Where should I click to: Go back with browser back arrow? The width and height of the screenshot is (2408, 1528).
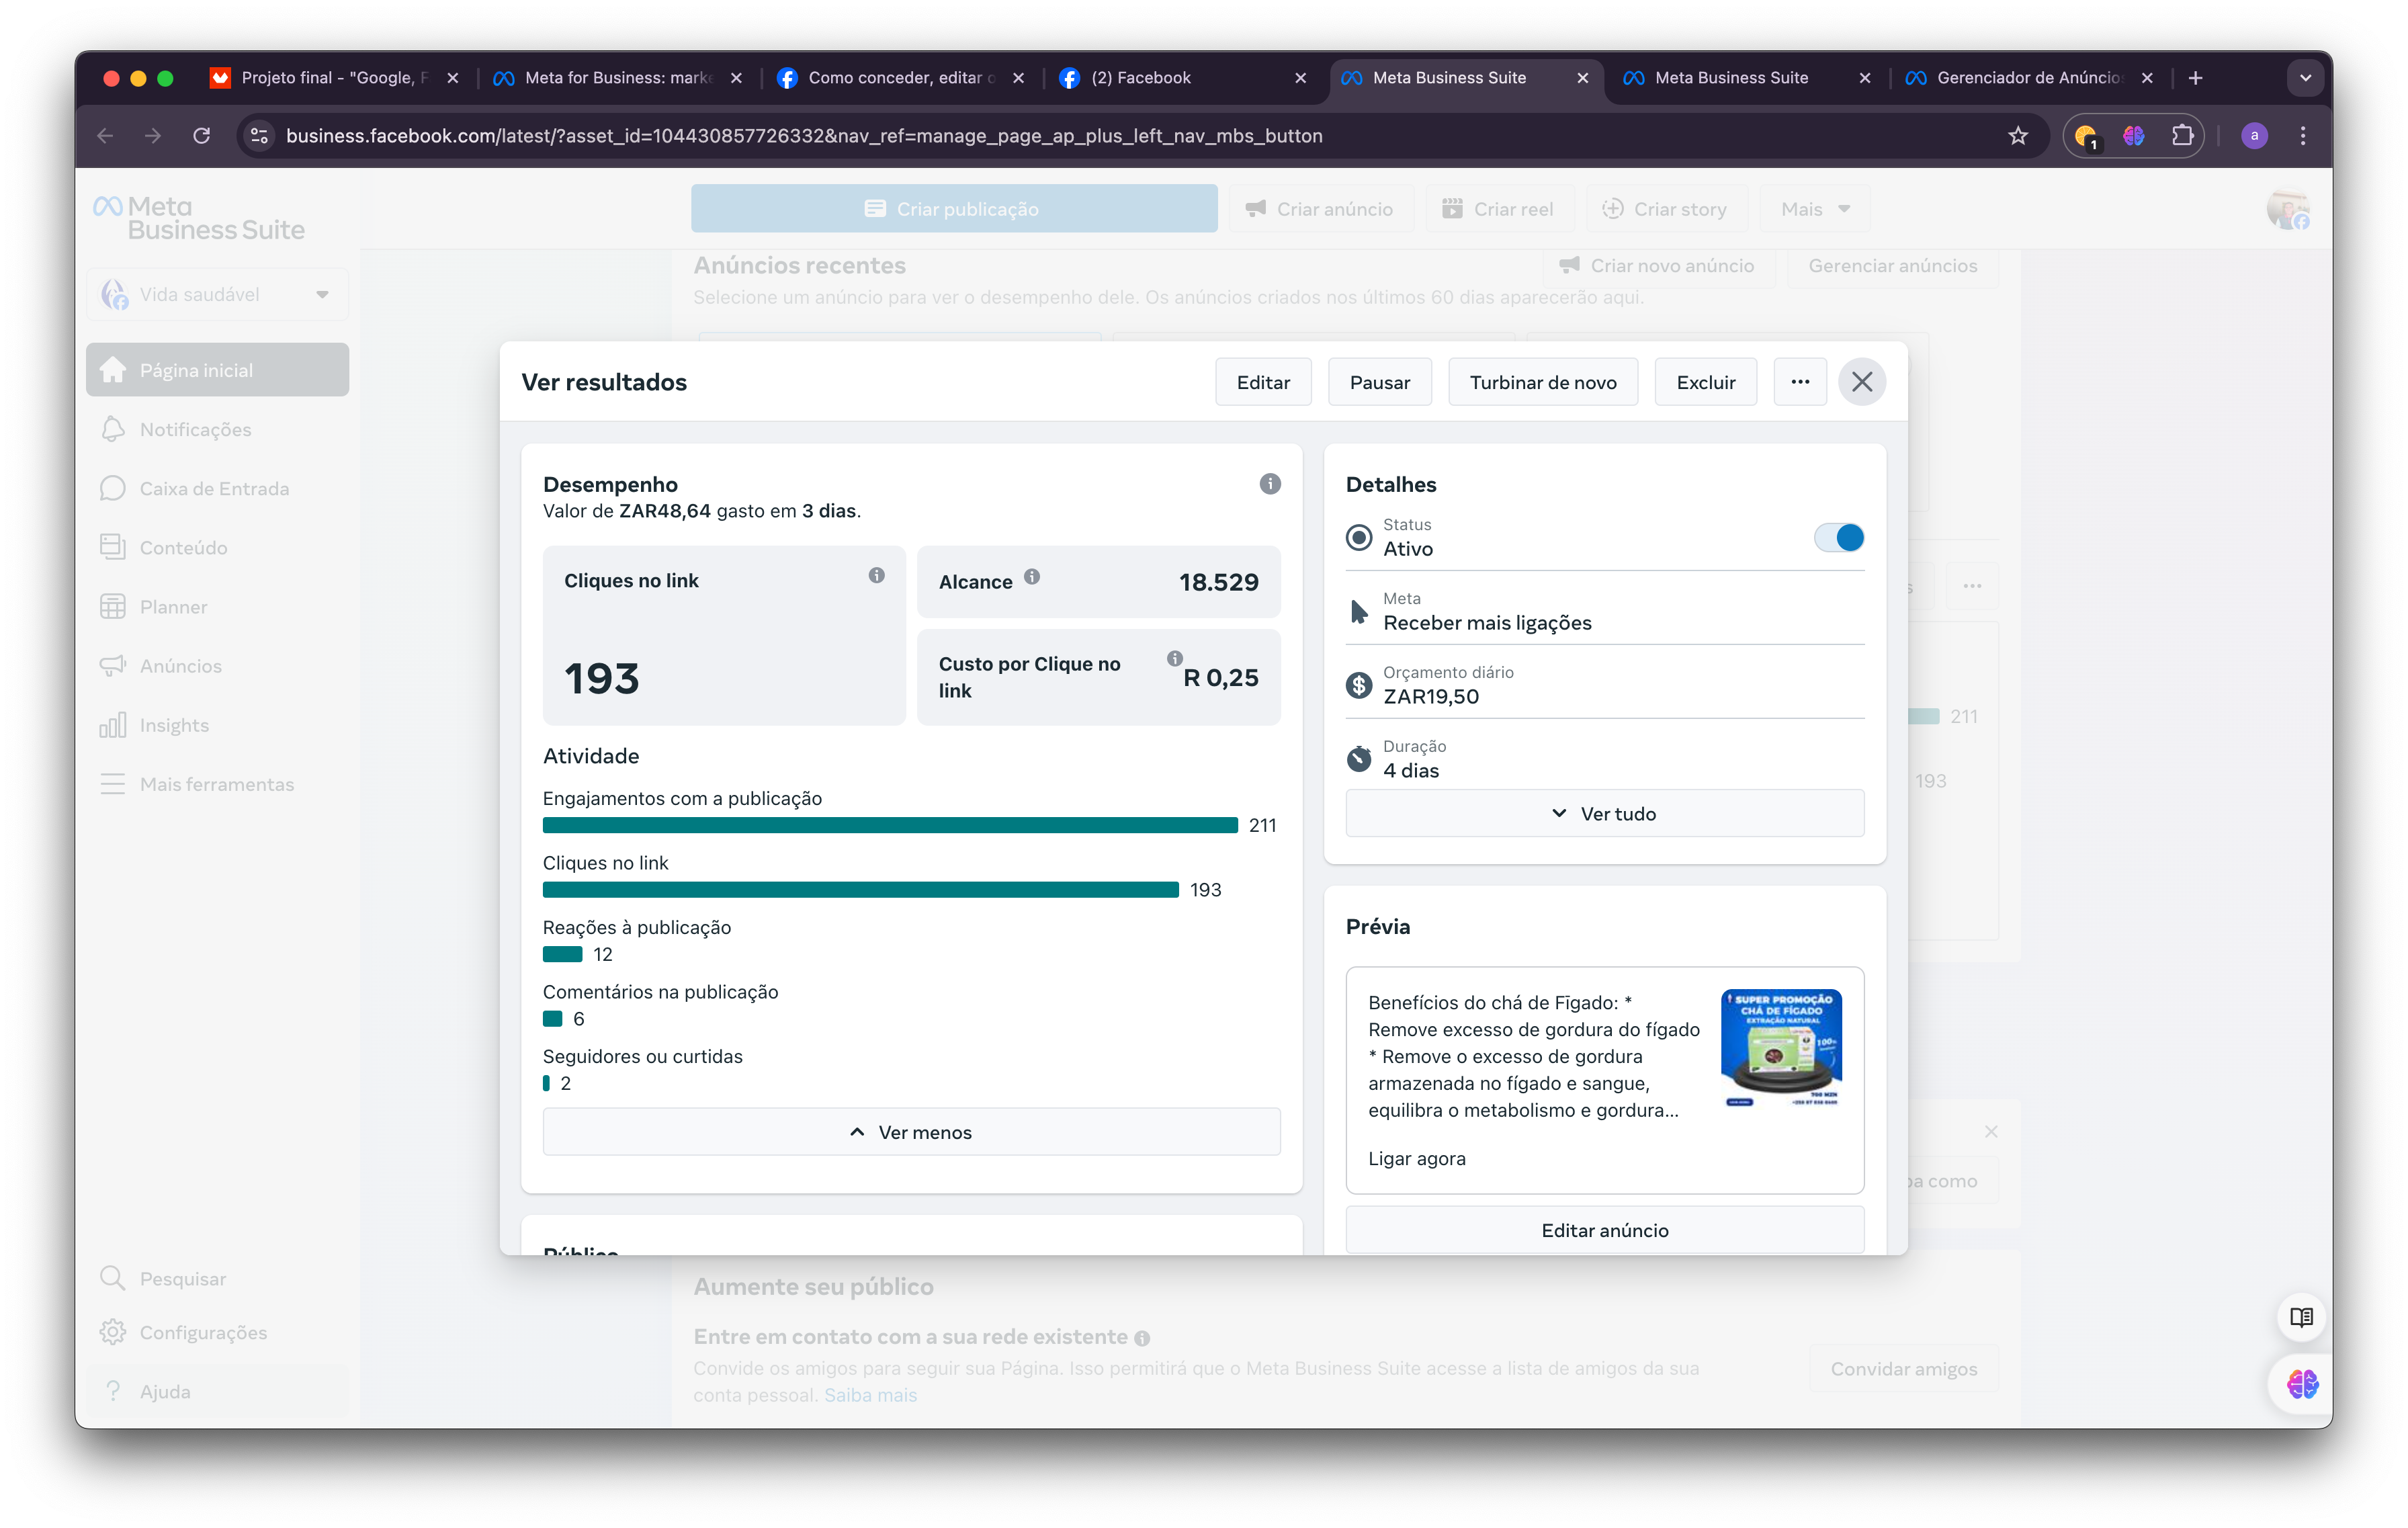click(x=106, y=135)
